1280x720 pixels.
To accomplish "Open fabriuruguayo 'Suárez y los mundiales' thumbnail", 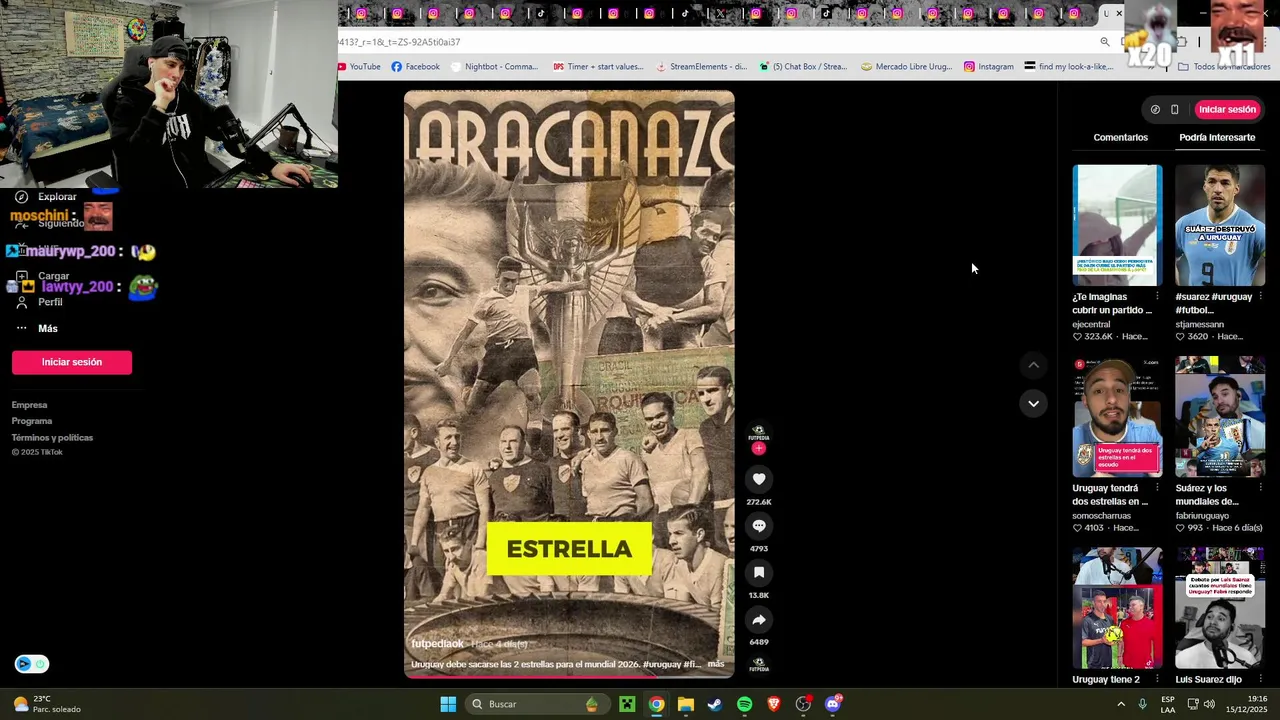I will click(x=1219, y=417).
